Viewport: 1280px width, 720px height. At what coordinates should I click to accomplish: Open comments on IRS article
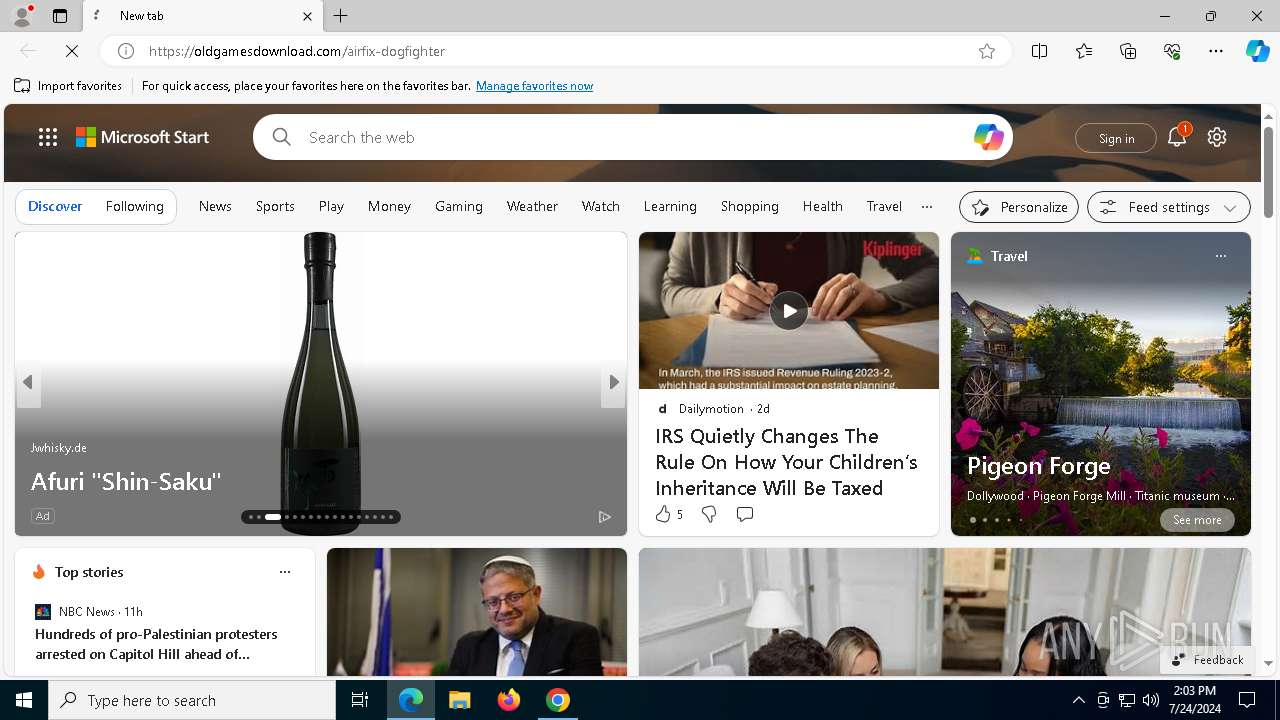click(x=744, y=514)
